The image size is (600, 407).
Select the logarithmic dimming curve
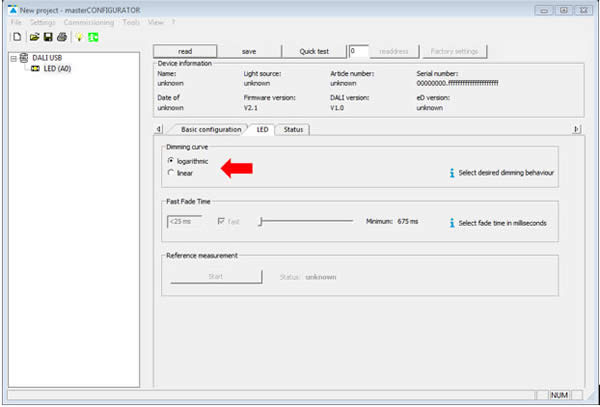click(x=171, y=160)
